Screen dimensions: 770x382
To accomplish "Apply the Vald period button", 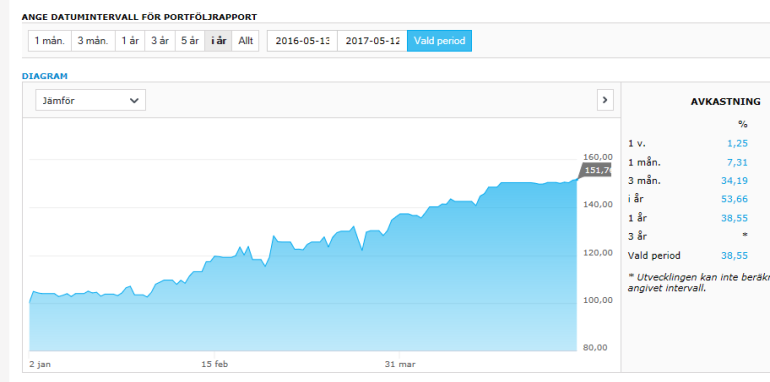I will click(440, 41).
